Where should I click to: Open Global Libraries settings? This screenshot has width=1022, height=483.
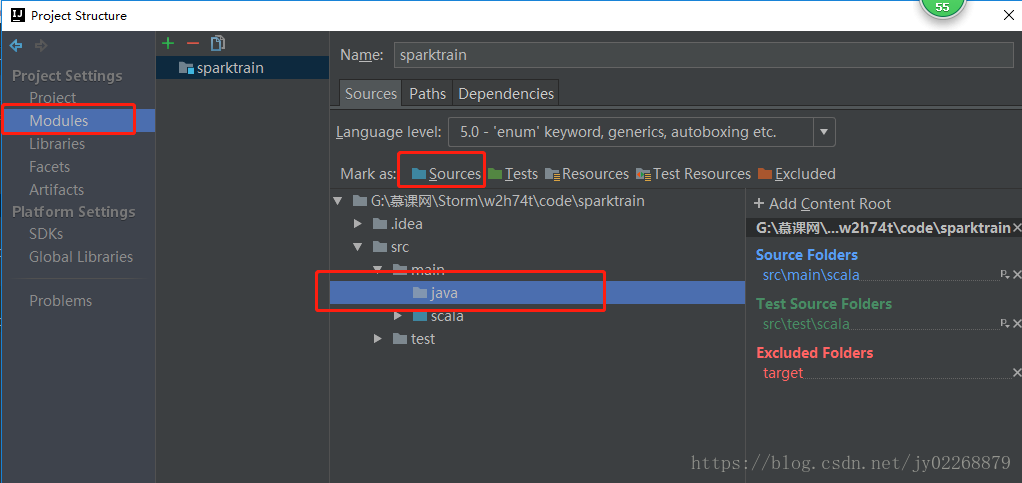(x=81, y=257)
